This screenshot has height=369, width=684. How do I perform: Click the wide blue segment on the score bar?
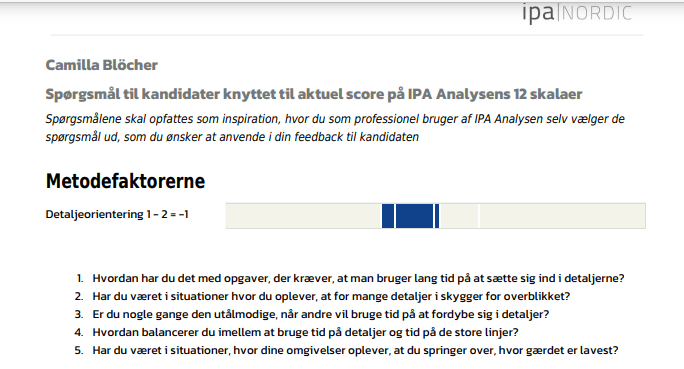click(414, 215)
